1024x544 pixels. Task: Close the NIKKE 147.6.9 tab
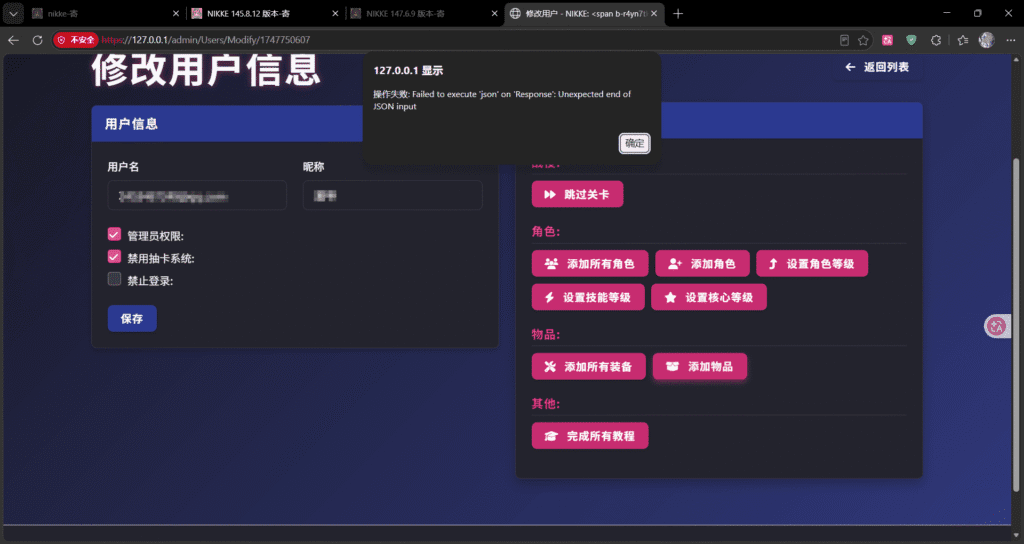494,13
